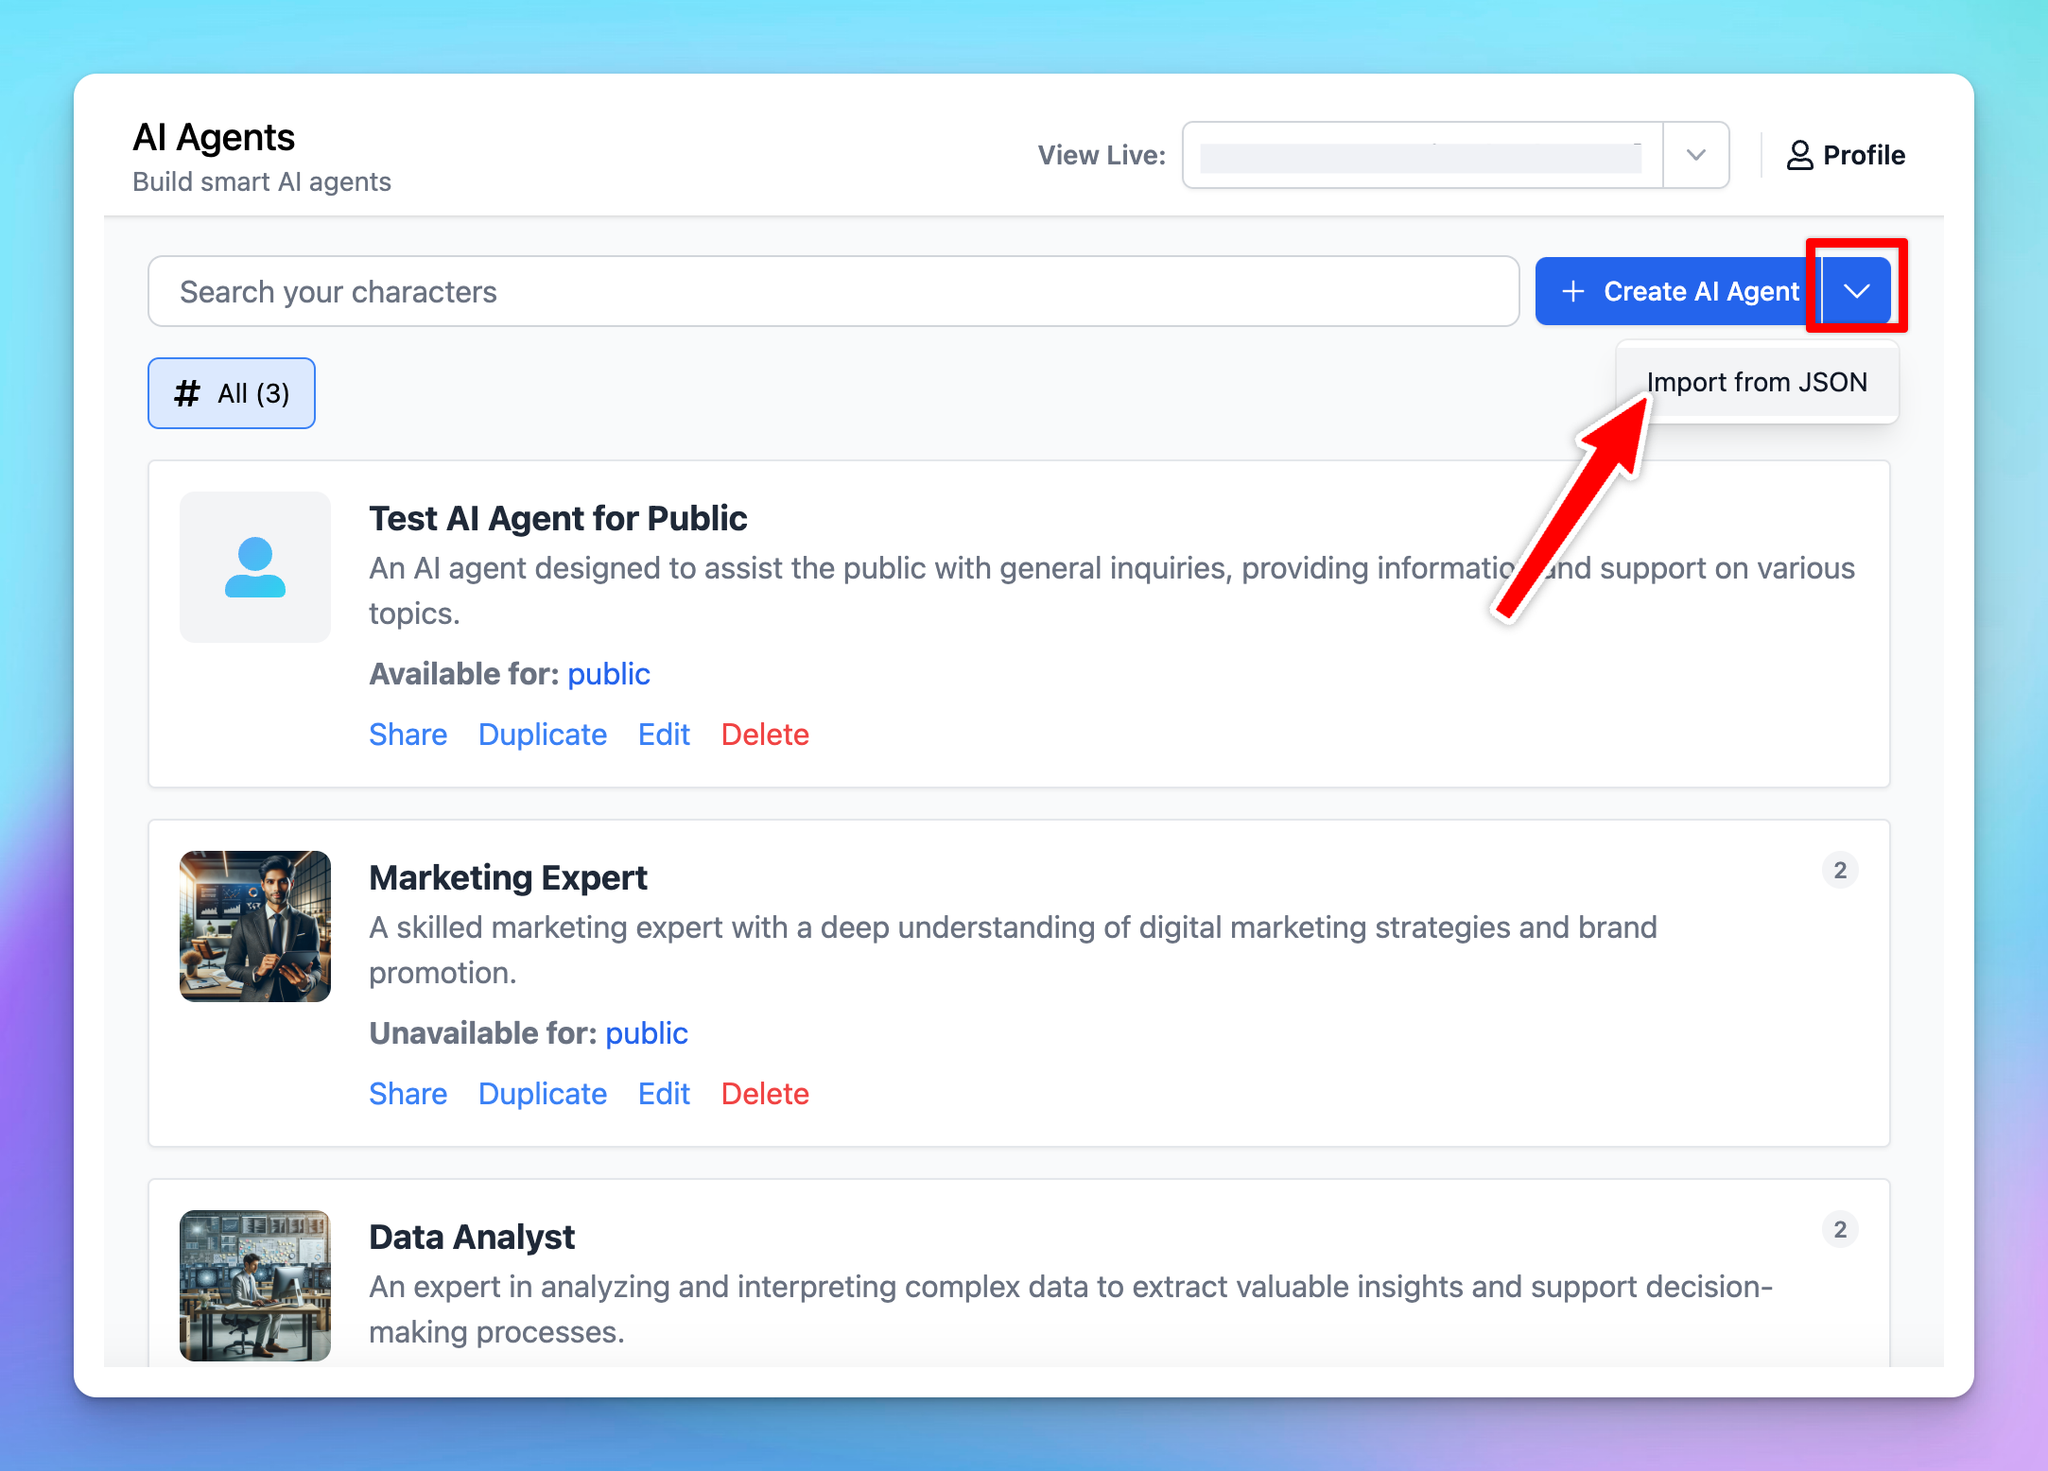Click Test AI Agent placeholder avatar icon
Viewport: 2048px width, 1471px height.
point(255,567)
